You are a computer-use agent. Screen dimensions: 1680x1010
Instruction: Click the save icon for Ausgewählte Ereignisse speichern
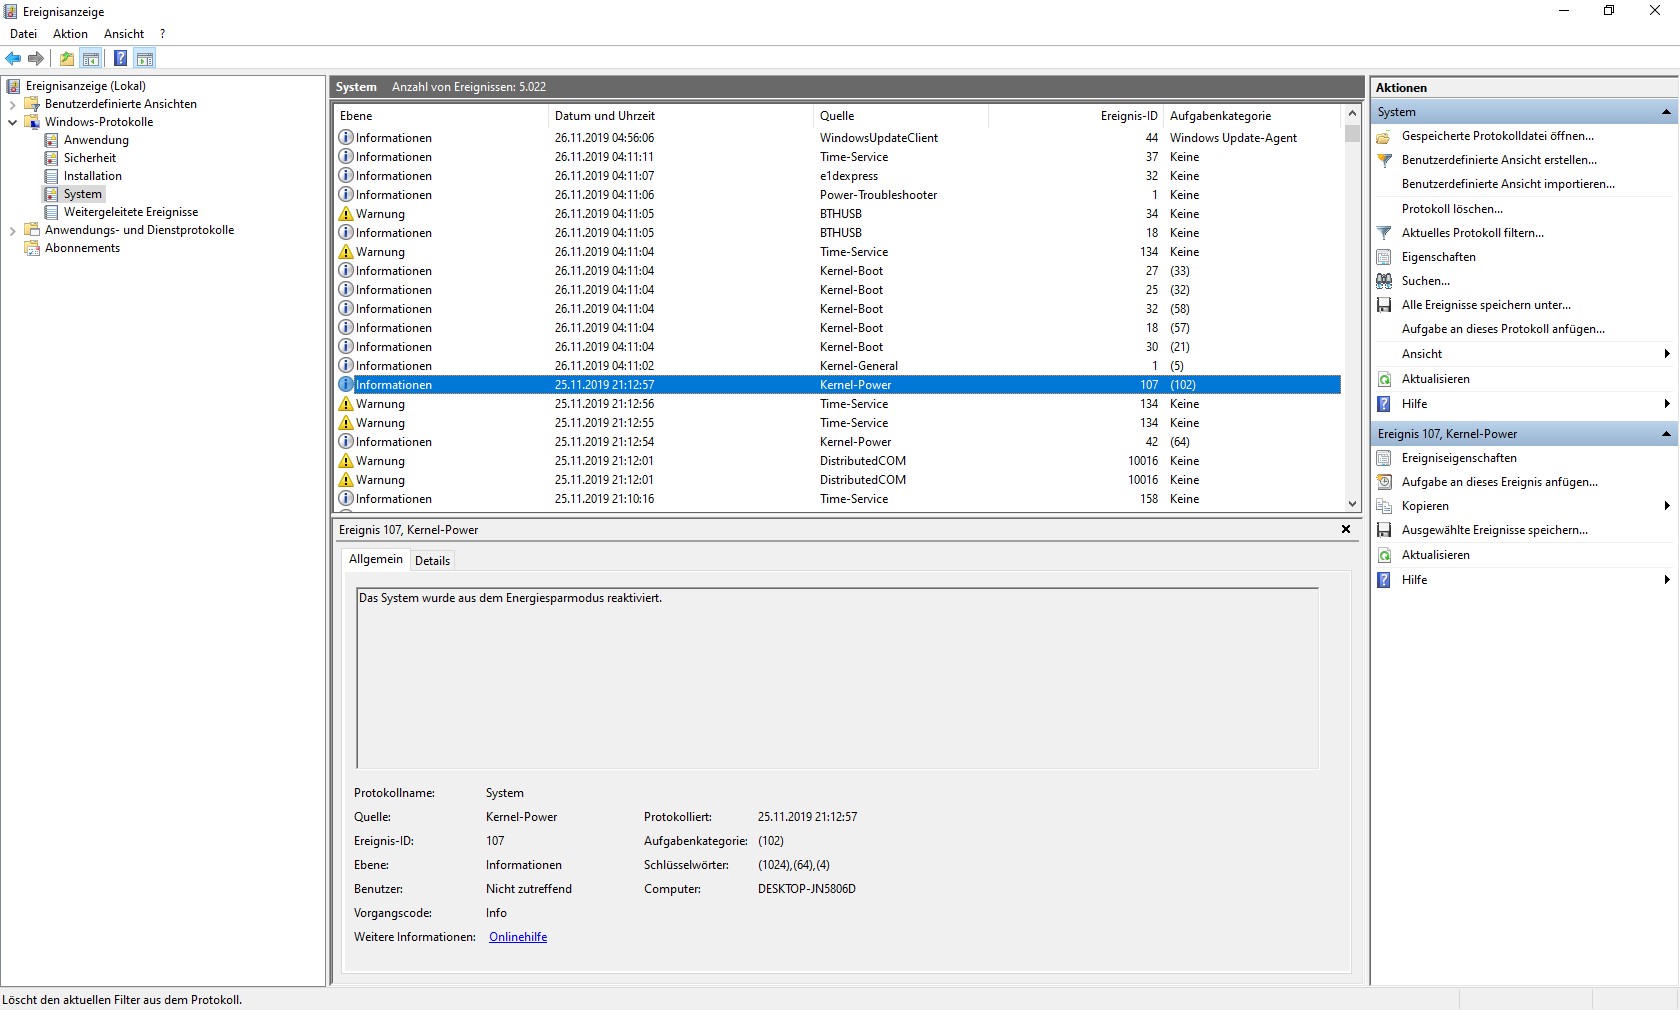tap(1384, 531)
